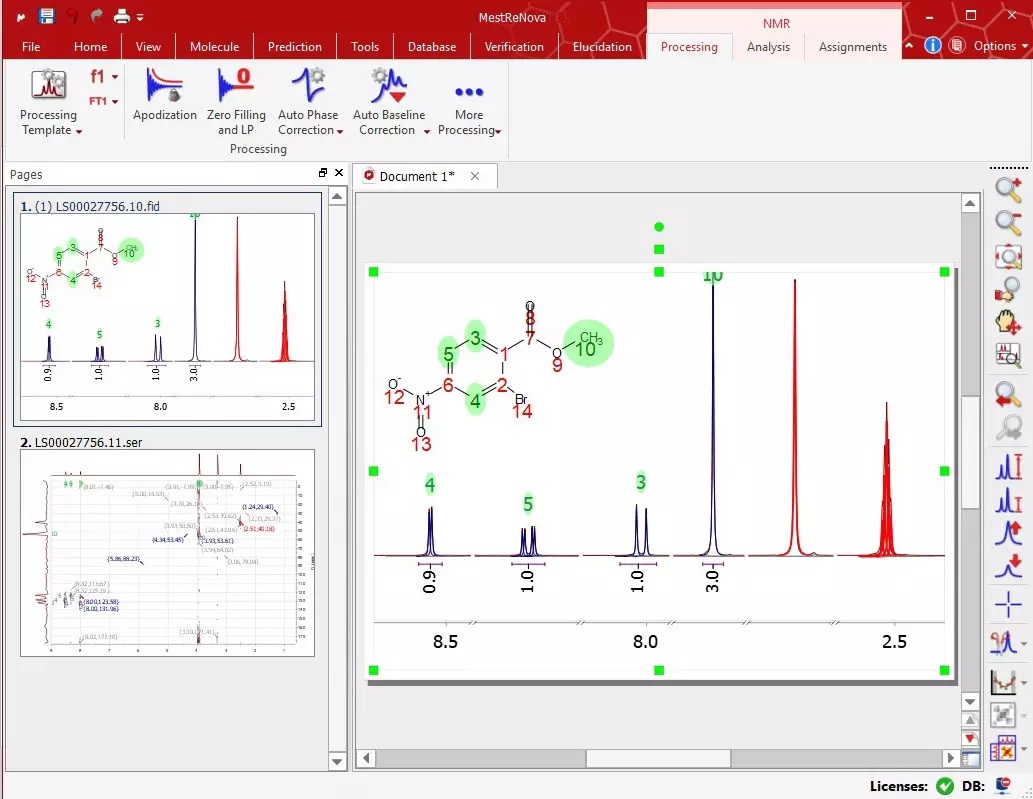Click the Print icon in quick access bar
The image size is (1033, 799).
click(120, 14)
